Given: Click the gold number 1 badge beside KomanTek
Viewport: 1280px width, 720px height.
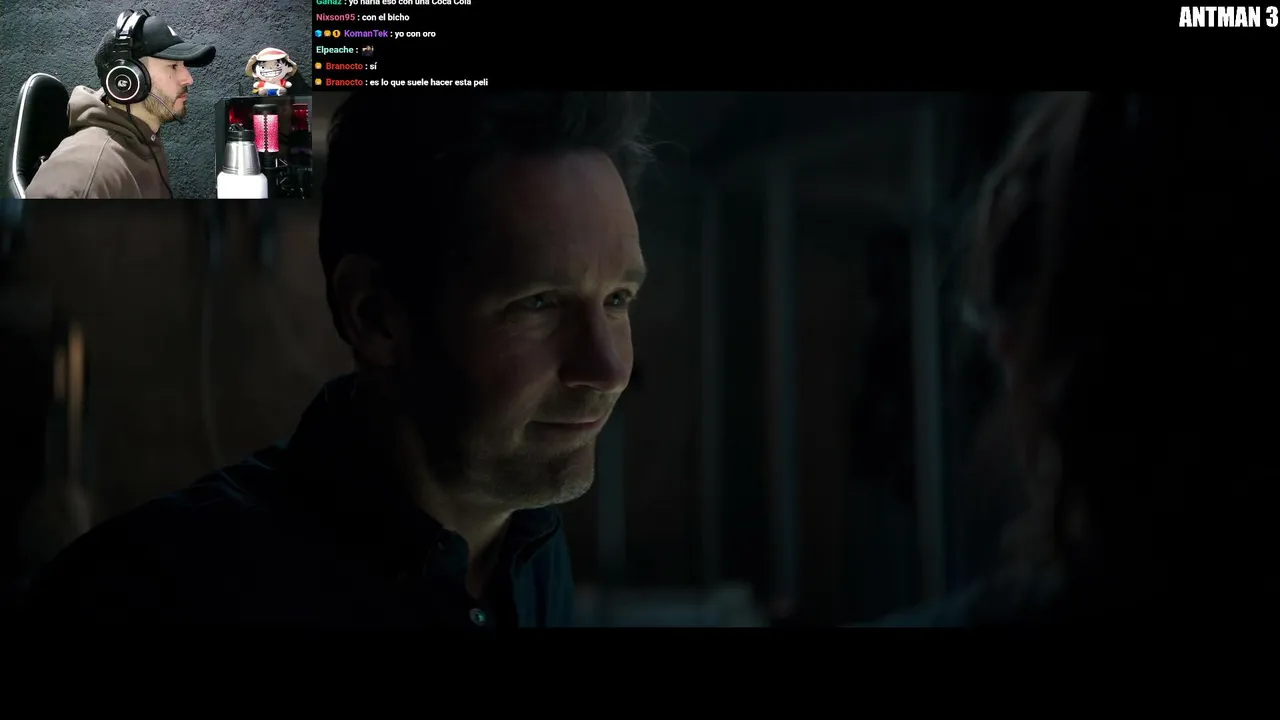Looking at the screenshot, I should point(336,34).
